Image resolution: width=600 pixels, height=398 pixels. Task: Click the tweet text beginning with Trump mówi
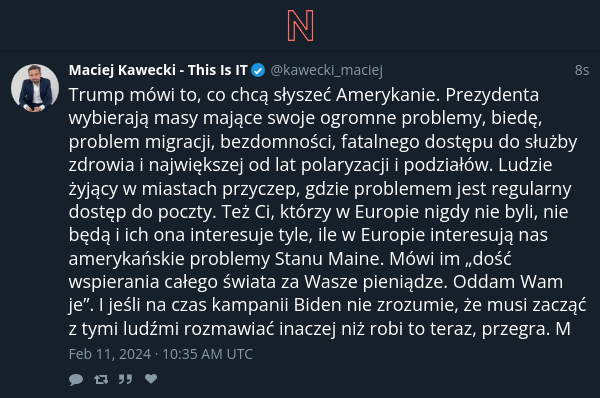(327, 212)
